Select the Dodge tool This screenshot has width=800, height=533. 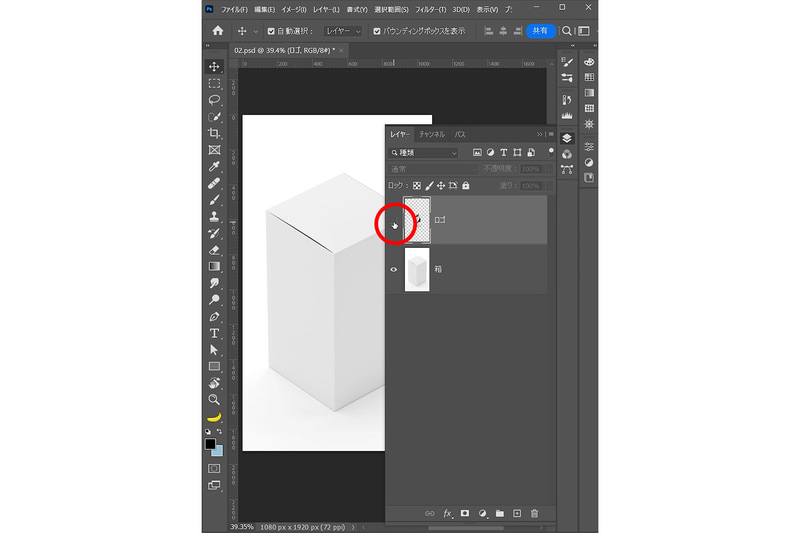click(x=214, y=299)
